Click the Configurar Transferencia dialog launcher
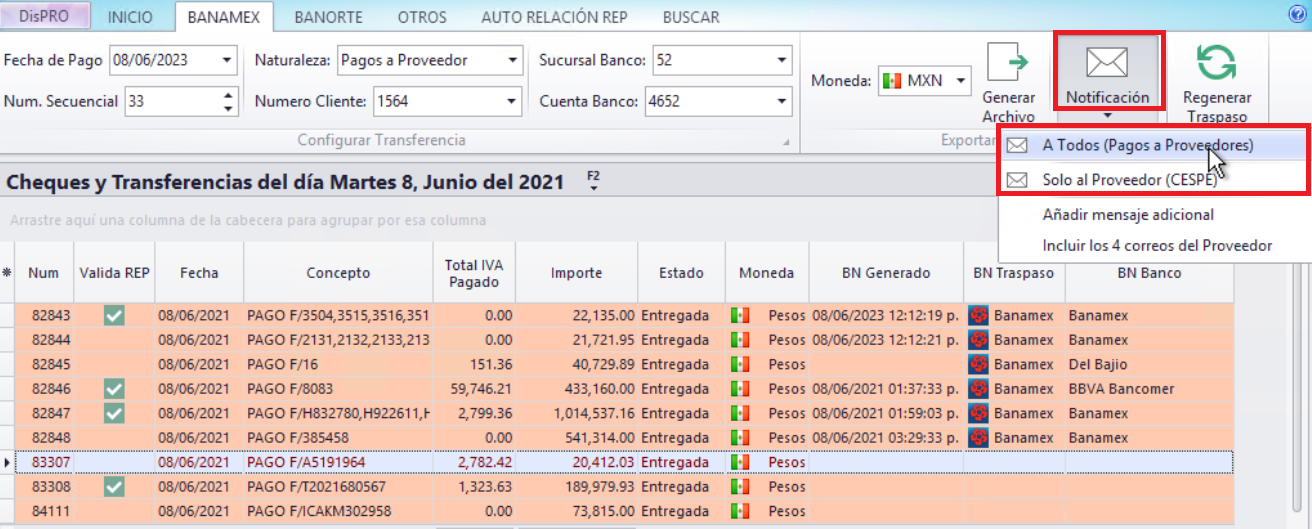Image resolution: width=1312 pixels, height=529 pixels. 786,141
